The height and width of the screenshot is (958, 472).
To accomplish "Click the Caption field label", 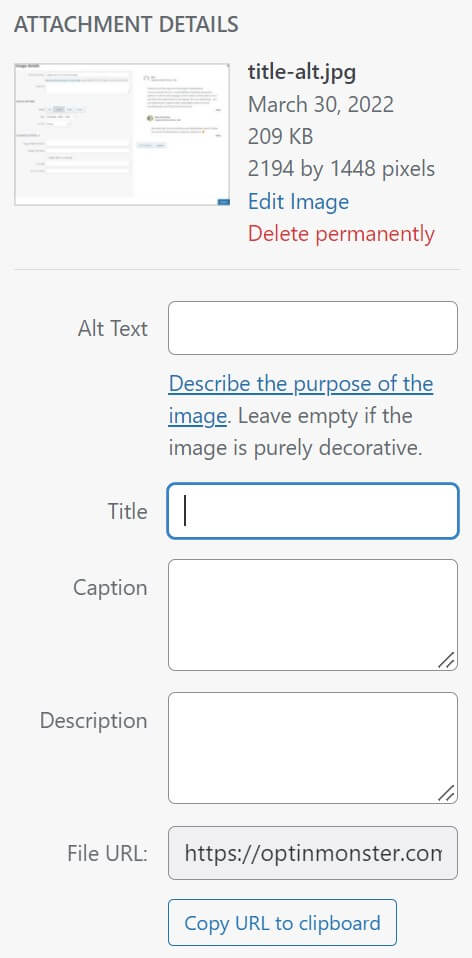I will (x=111, y=588).
